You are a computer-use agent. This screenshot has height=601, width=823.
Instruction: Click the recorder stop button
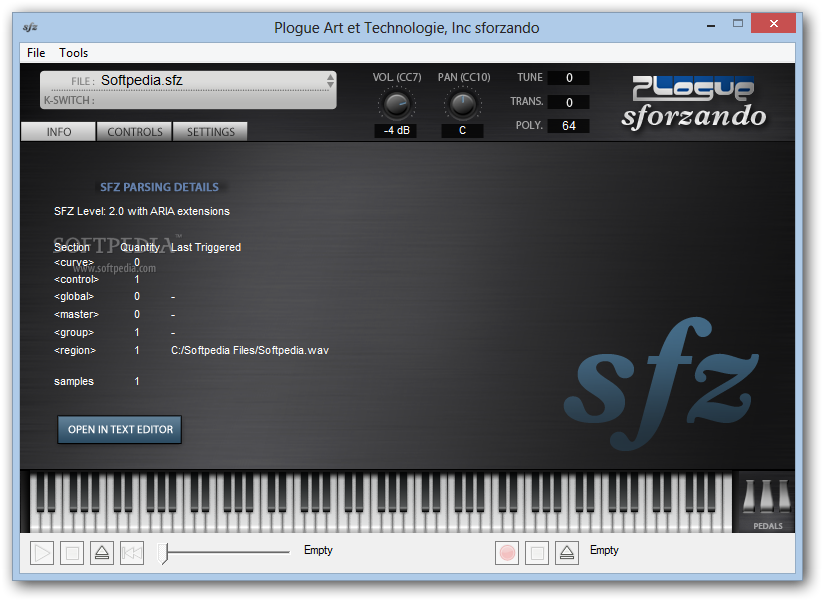click(537, 553)
